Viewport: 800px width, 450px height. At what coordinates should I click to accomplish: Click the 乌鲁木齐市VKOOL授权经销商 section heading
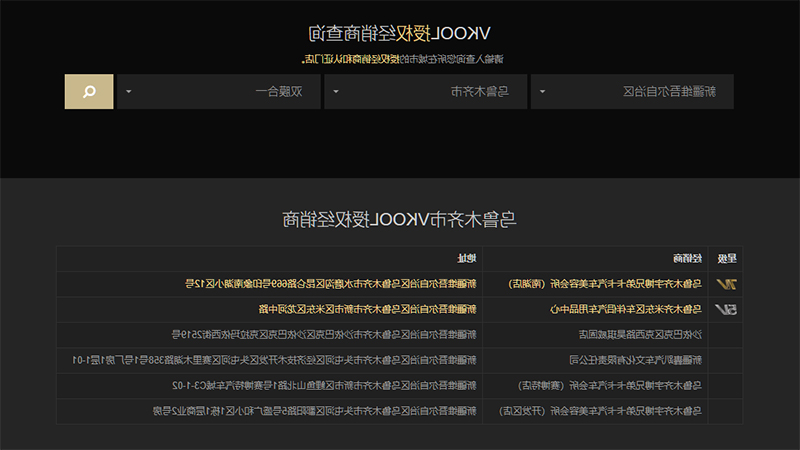399,220
